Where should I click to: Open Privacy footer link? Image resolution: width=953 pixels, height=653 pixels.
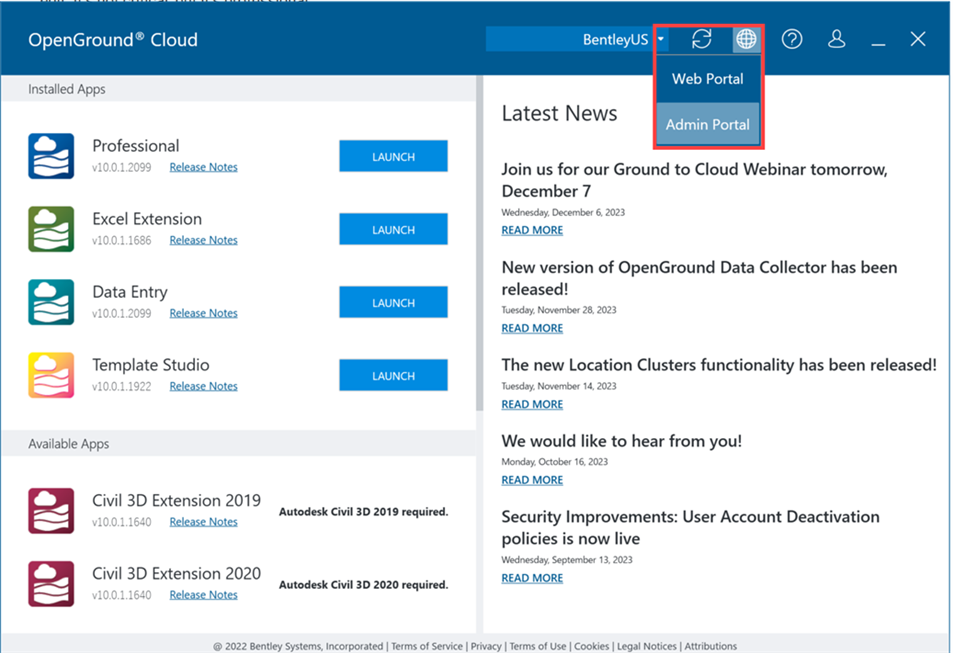[x=486, y=646]
